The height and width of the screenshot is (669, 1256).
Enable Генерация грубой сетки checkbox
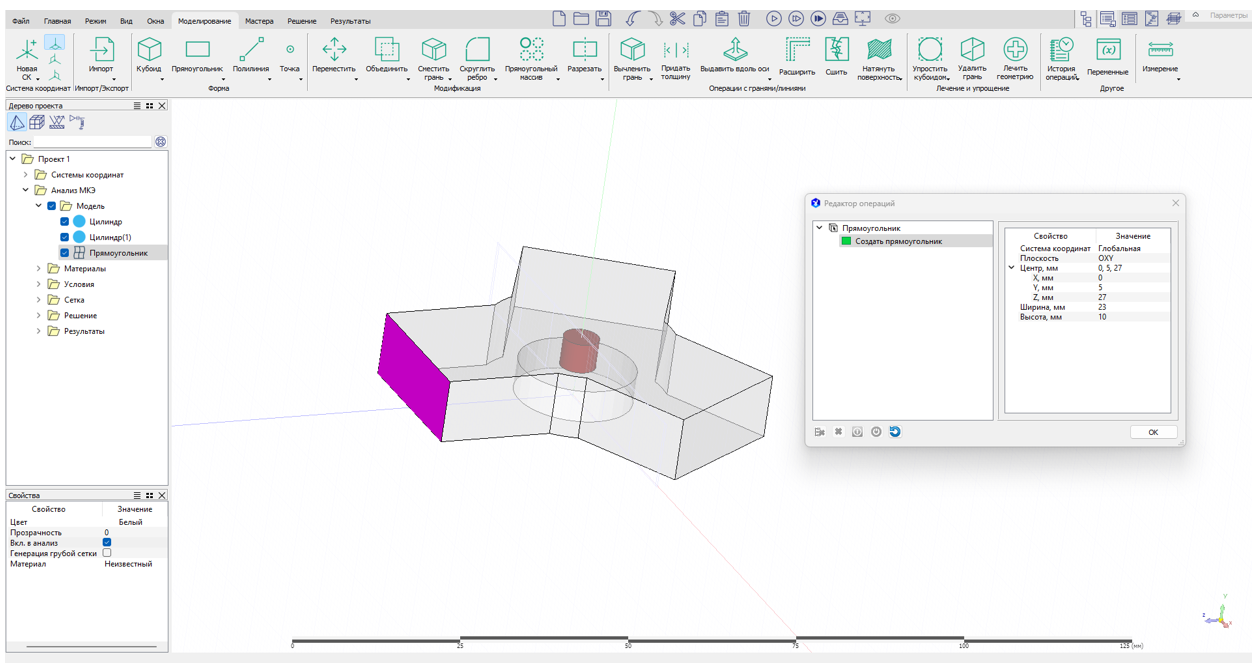pyautogui.click(x=107, y=553)
